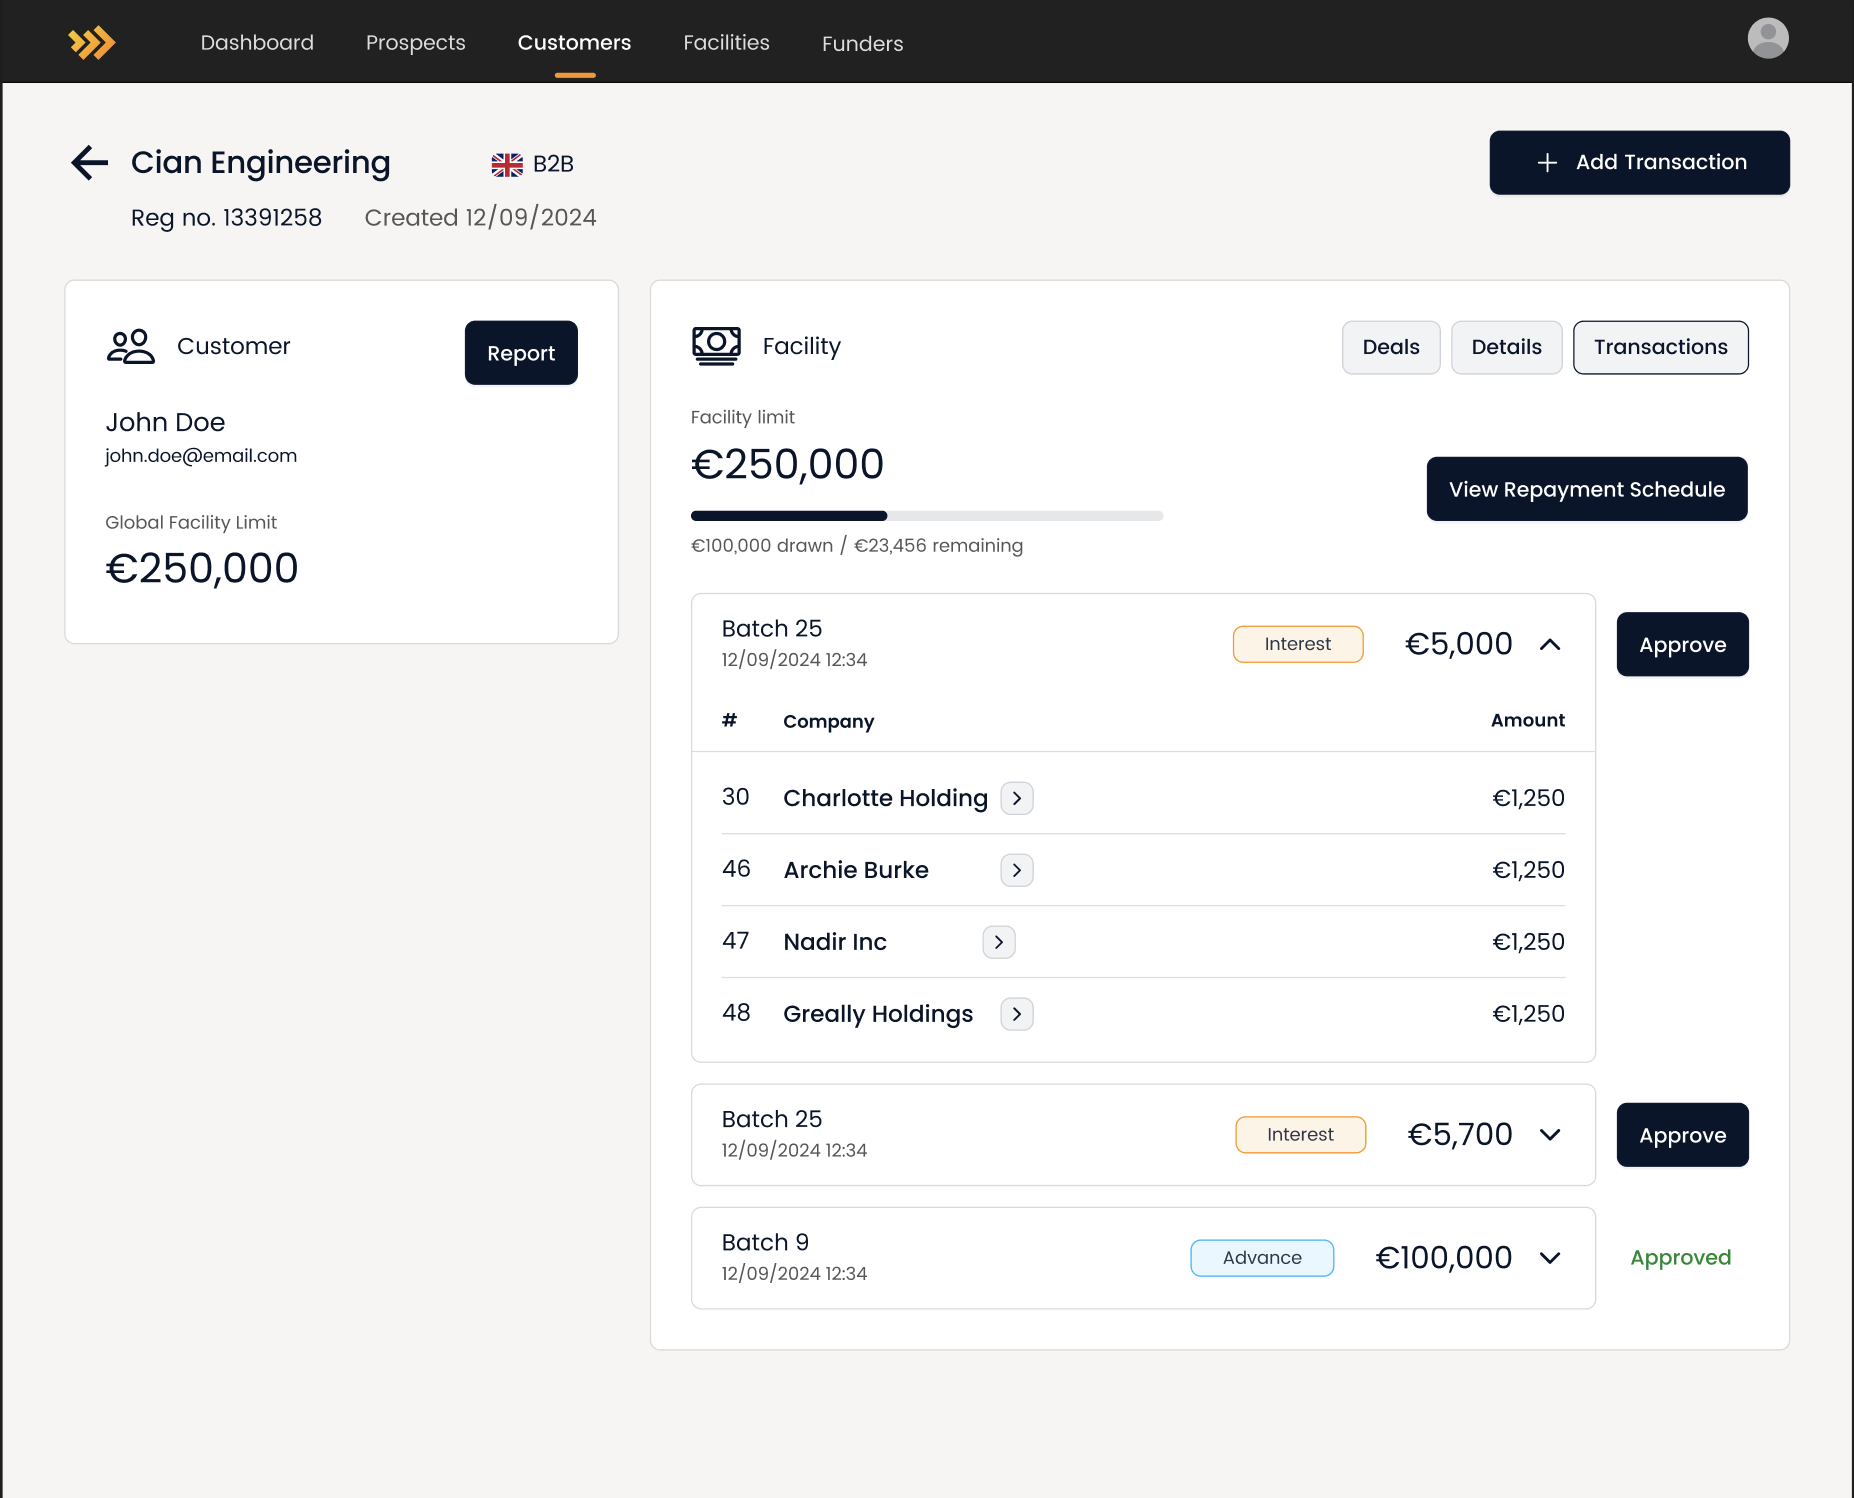
Task: Click the Amount column header
Action: [1527, 720]
